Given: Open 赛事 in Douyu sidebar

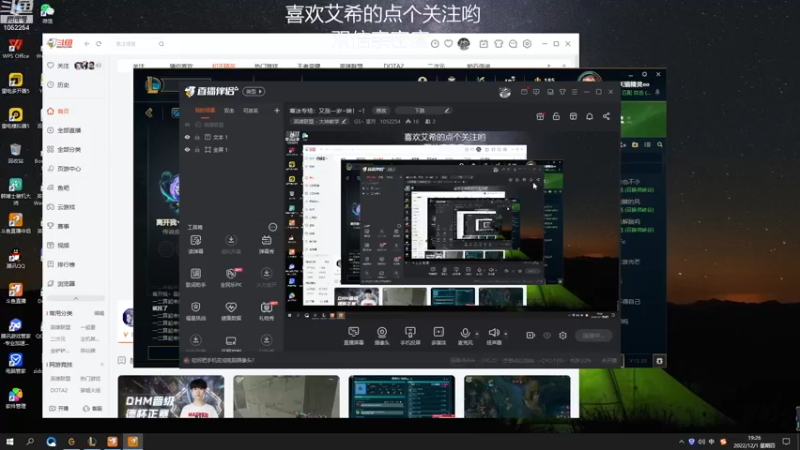Looking at the screenshot, I should coord(58,226).
